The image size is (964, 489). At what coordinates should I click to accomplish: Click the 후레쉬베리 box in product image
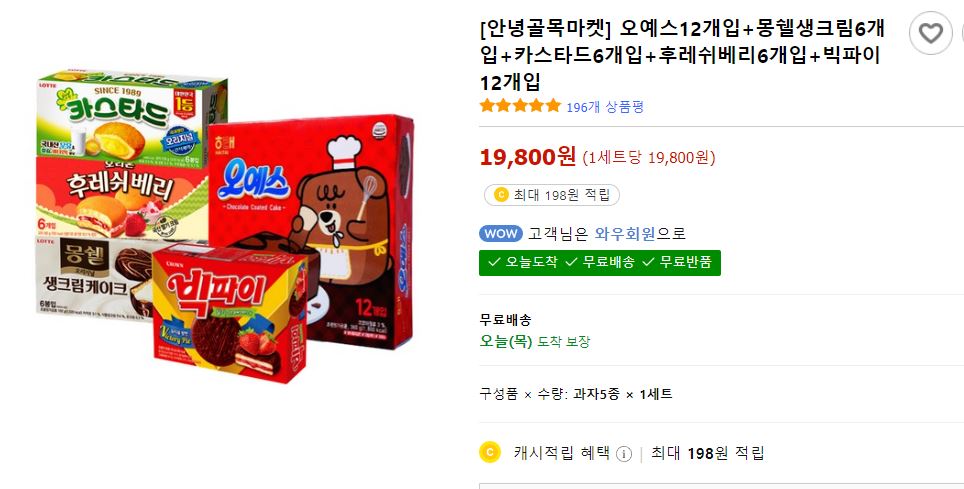point(122,199)
